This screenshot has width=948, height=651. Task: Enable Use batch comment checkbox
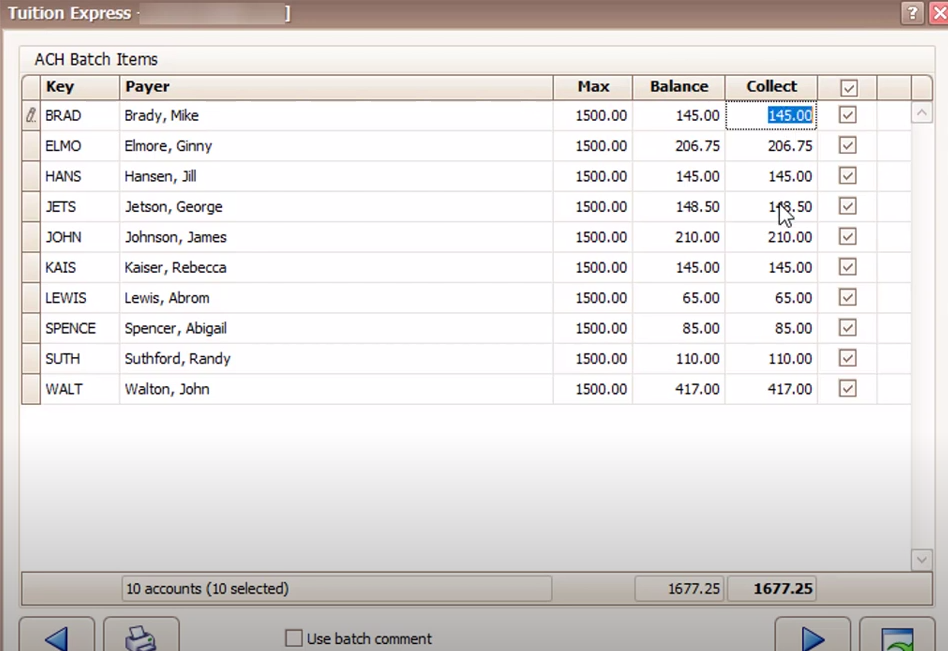click(294, 638)
